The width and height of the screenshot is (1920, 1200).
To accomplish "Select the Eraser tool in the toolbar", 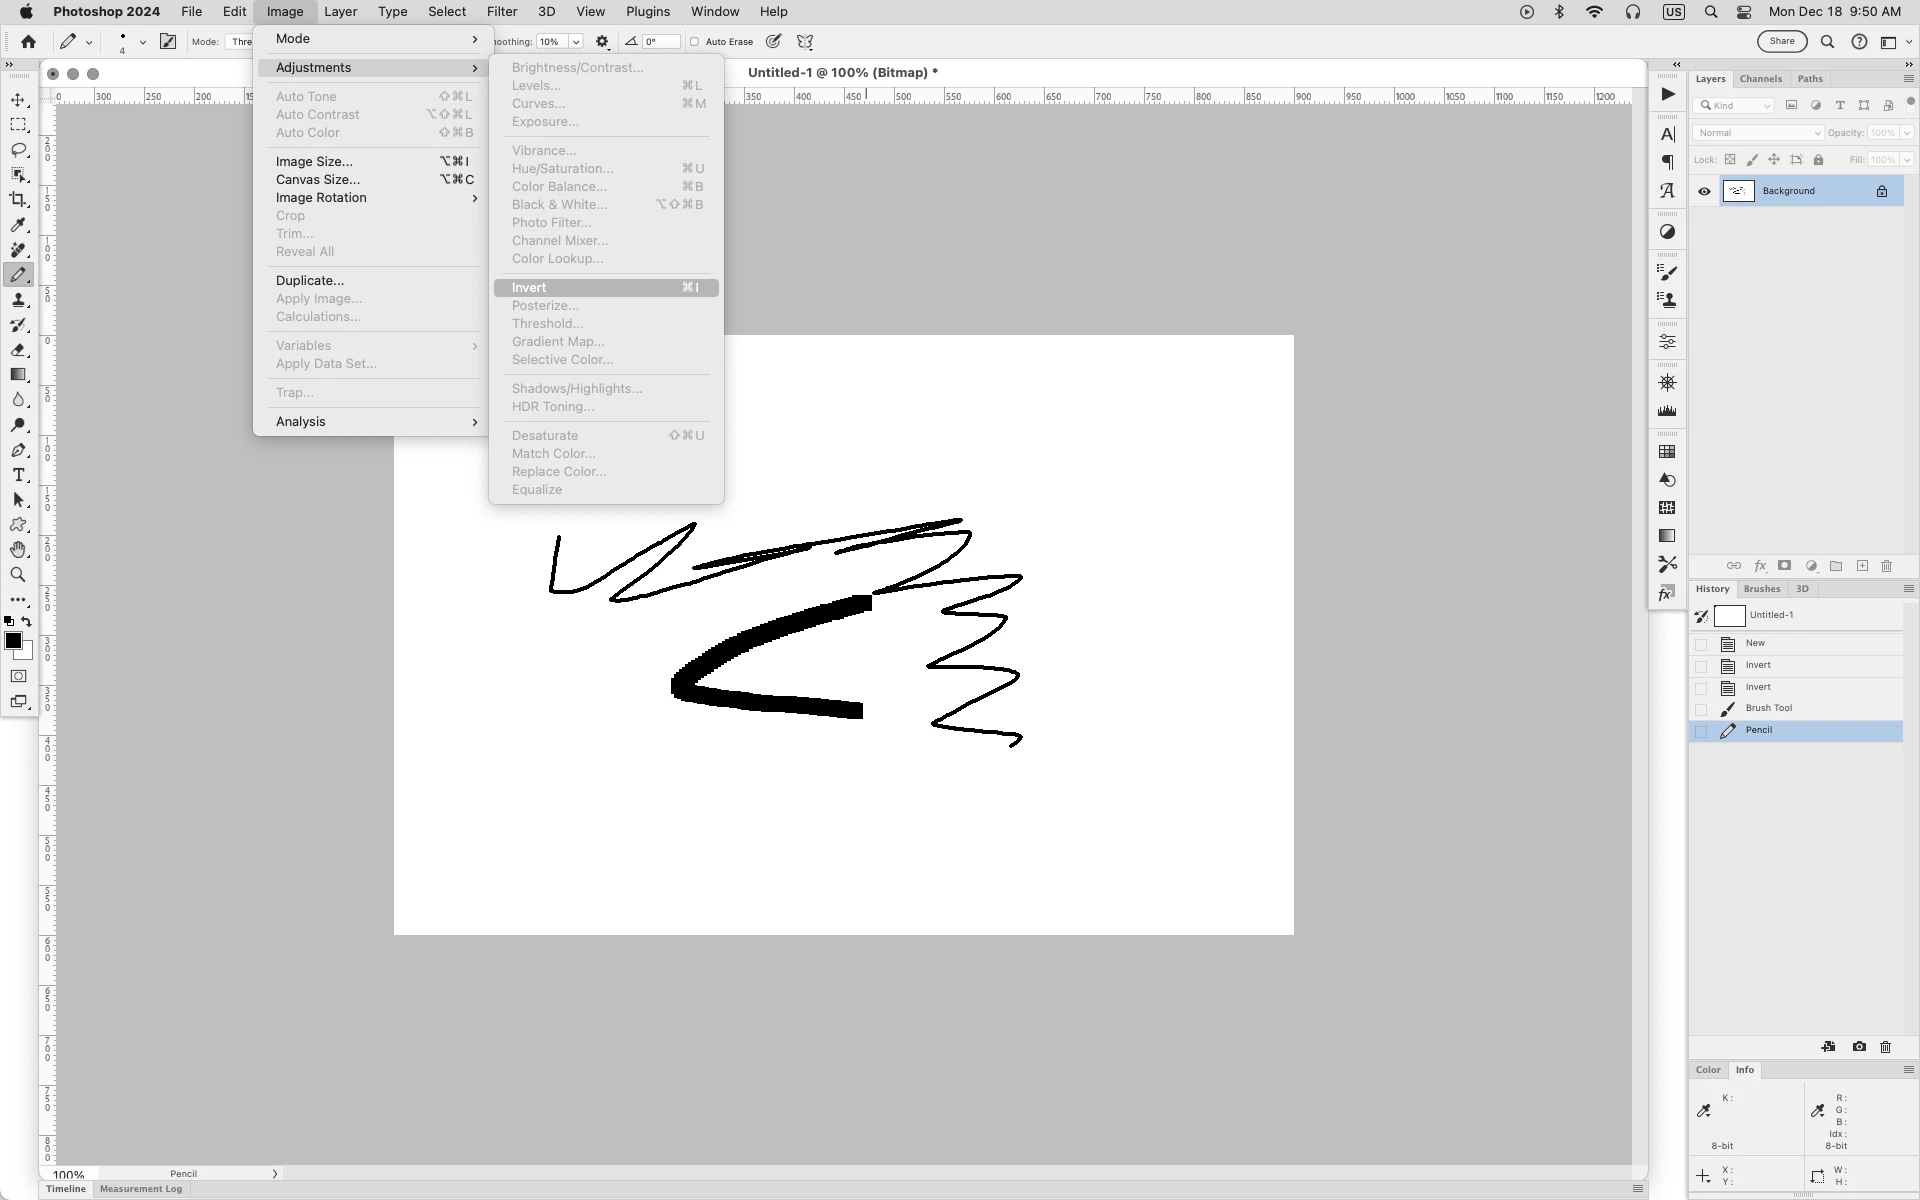I will (18, 350).
